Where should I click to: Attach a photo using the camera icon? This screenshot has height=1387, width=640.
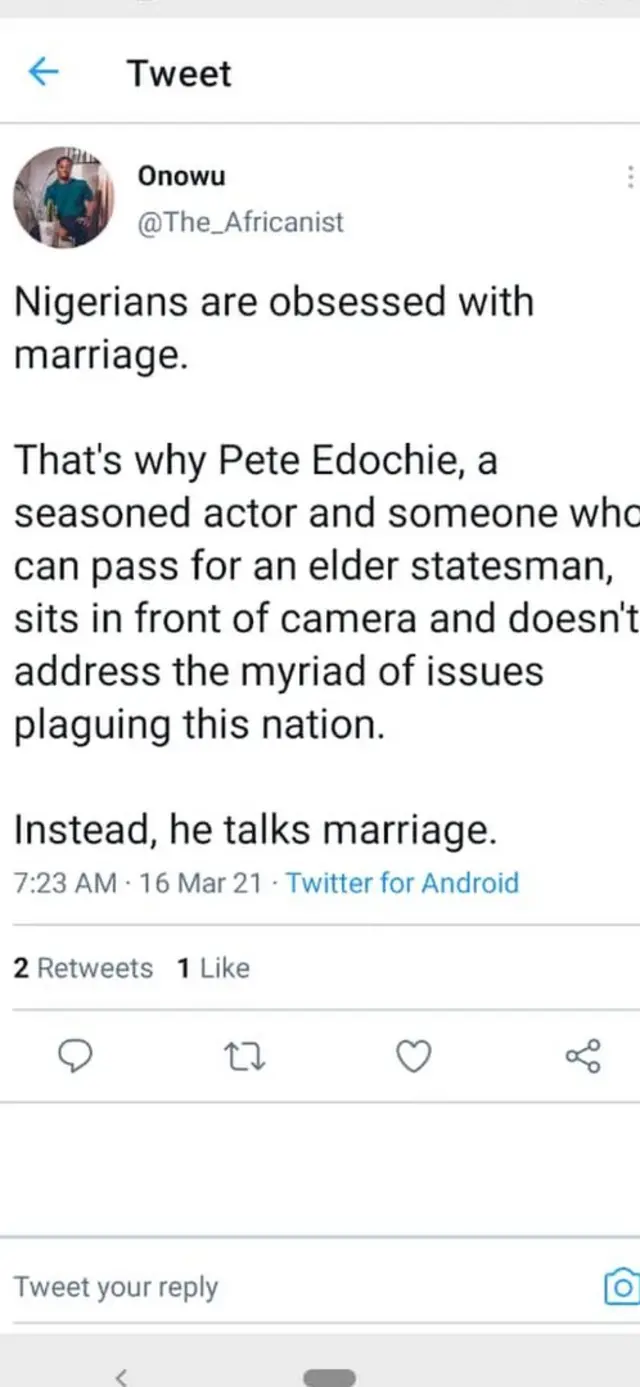622,1287
